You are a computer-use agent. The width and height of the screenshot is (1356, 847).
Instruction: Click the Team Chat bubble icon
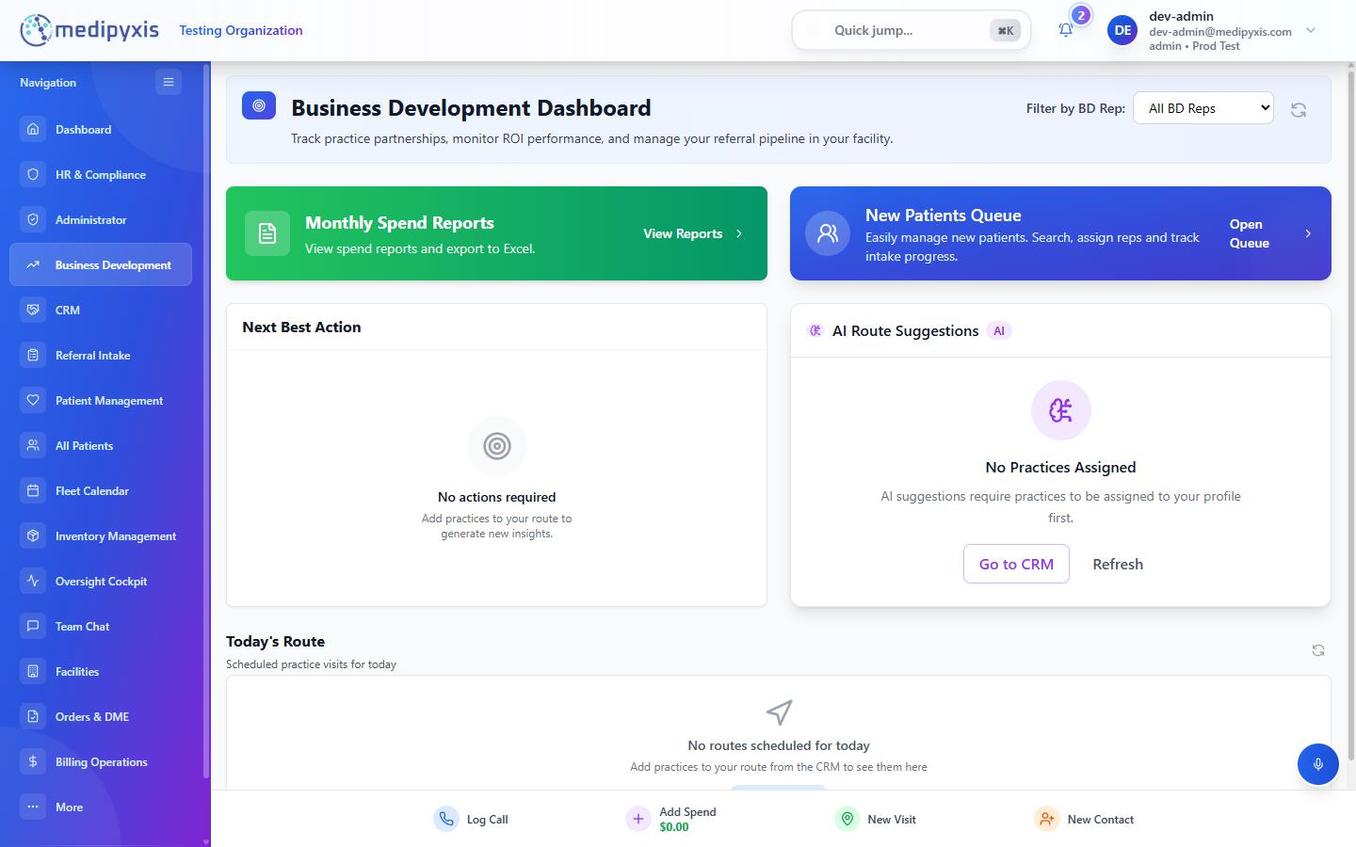coord(33,626)
